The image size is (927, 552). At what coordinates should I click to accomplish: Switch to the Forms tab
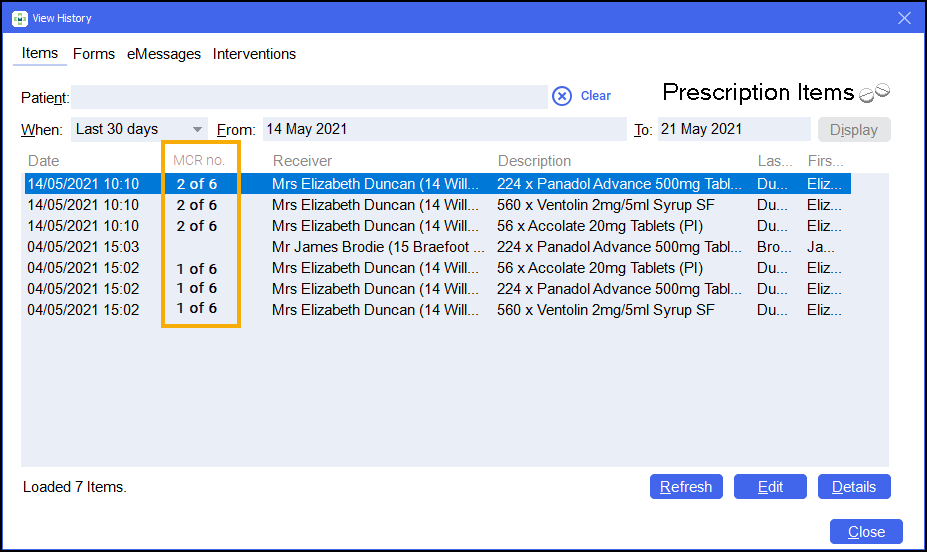click(x=94, y=54)
